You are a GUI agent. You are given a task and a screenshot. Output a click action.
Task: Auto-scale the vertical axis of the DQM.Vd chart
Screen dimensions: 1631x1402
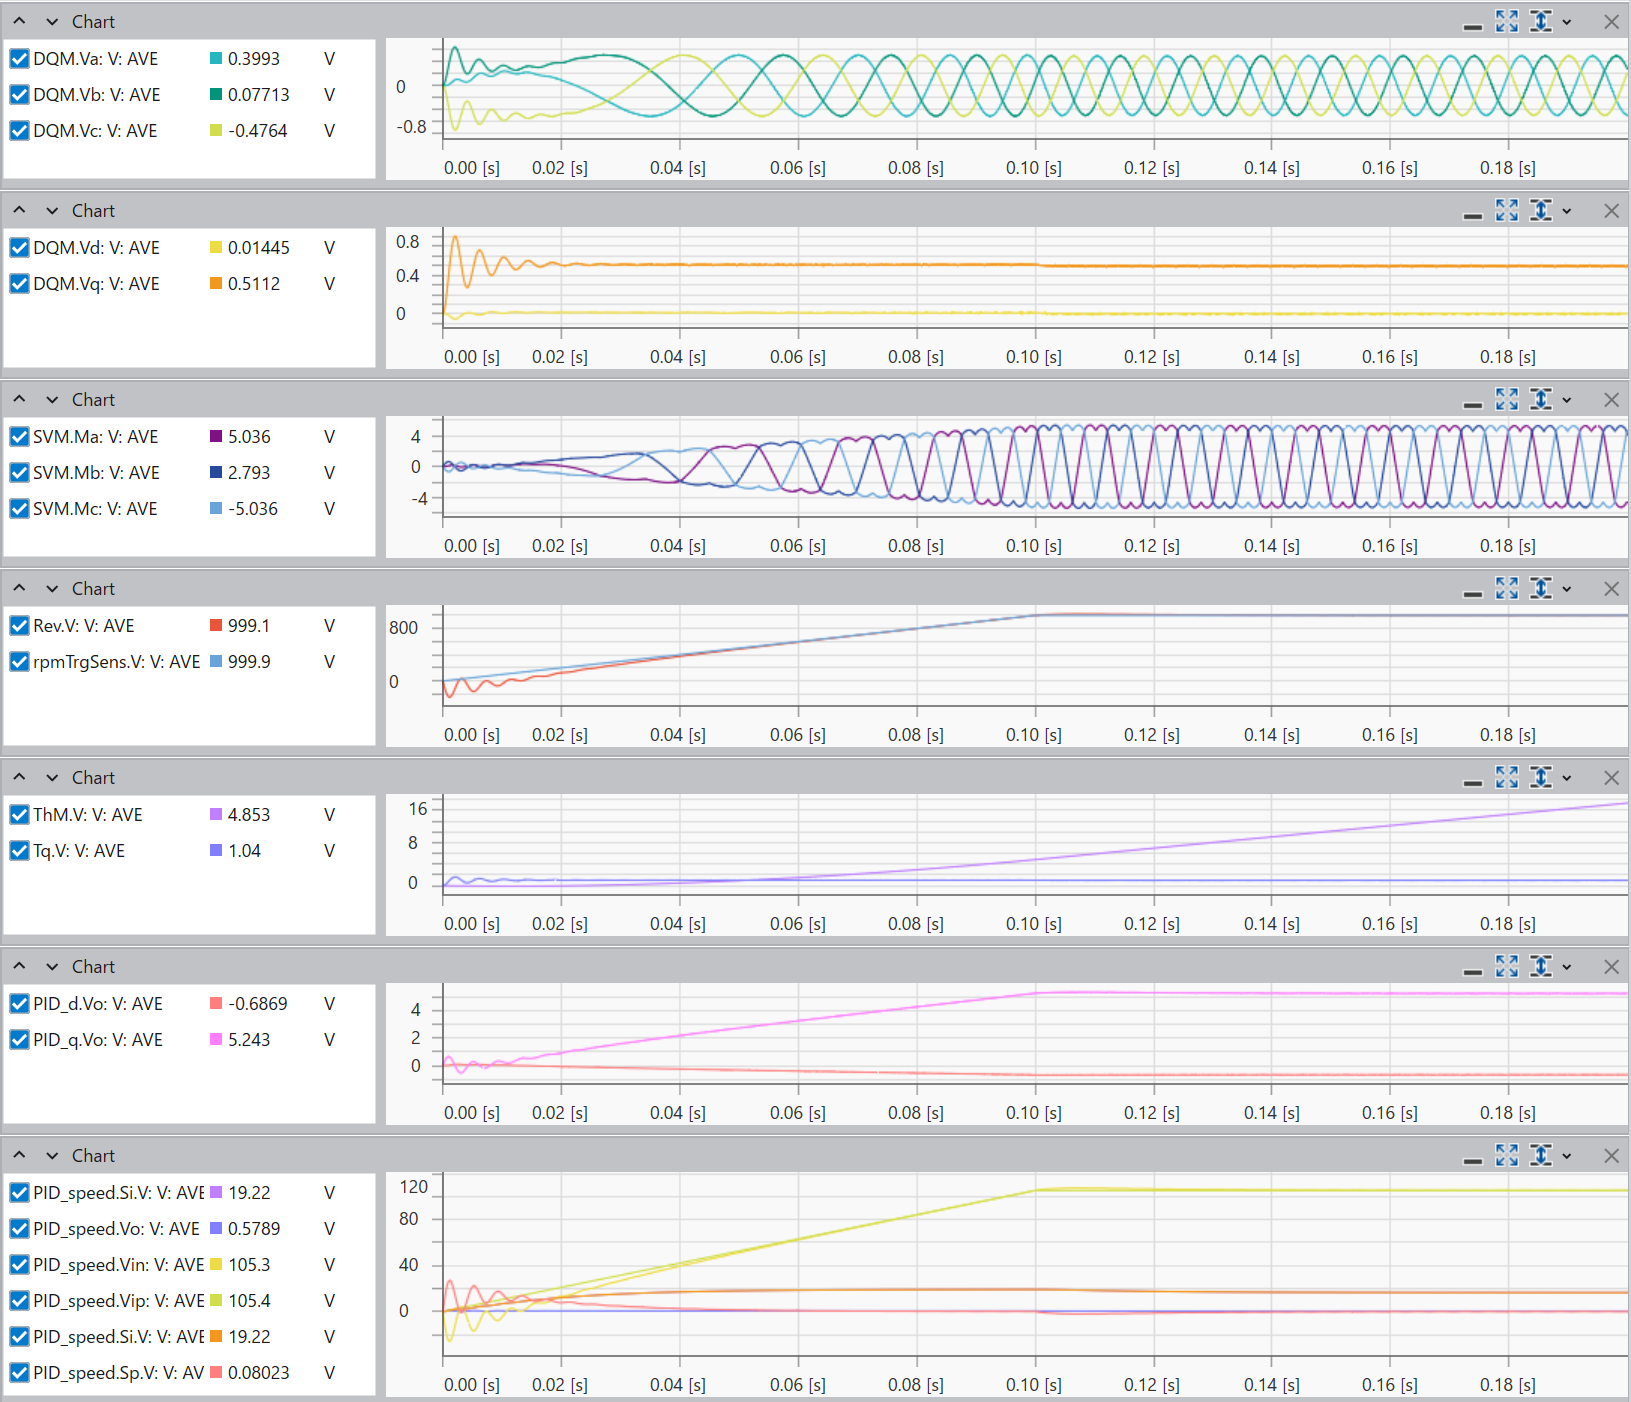click(x=1541, y=210)
